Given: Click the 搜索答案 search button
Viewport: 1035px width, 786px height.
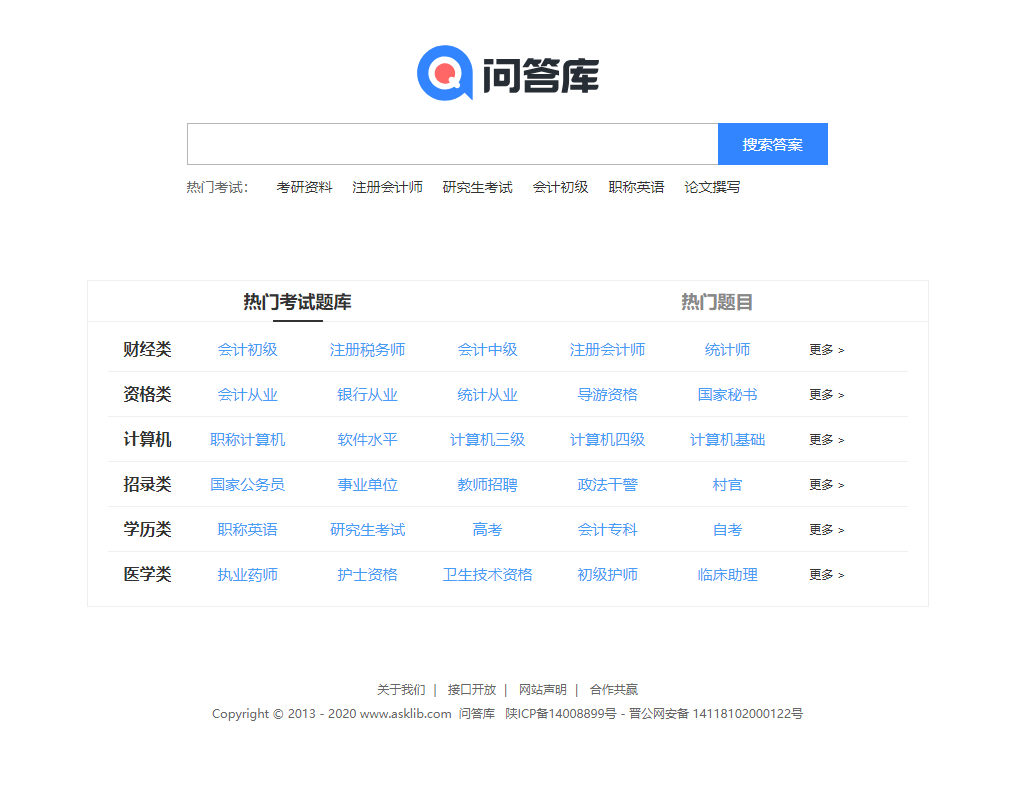Looking at the screenshot, I should pyautogui.click(x=772, y=144).
